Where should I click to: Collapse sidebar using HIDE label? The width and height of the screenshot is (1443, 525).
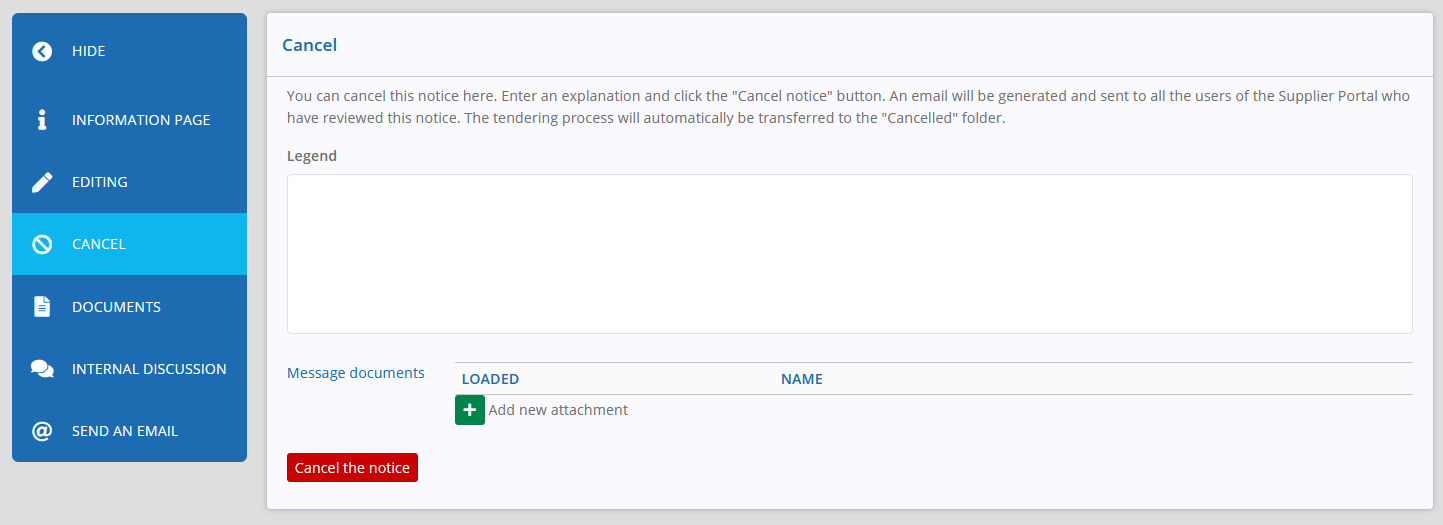click(88, 51)
